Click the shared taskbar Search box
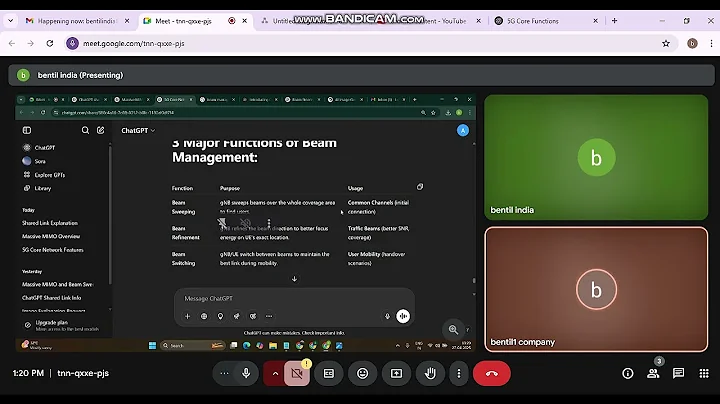This screenshot has width=720, height=404. [192, 345]
